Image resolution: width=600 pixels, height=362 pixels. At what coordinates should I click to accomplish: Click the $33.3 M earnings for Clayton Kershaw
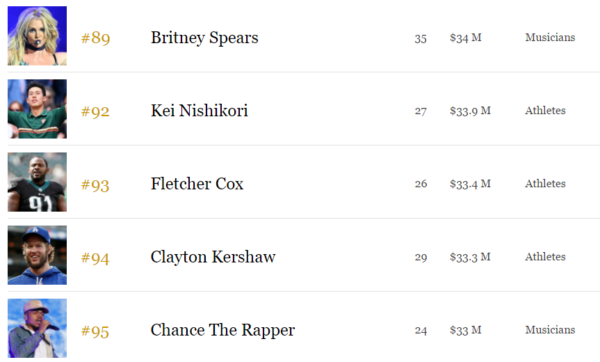tap(470, 257)
